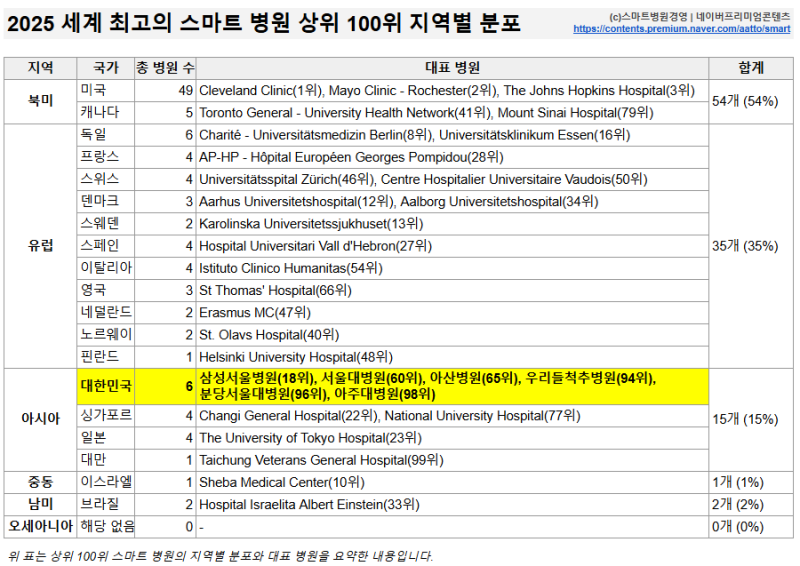Click the '프랑스' country cell

coord(106,157)
